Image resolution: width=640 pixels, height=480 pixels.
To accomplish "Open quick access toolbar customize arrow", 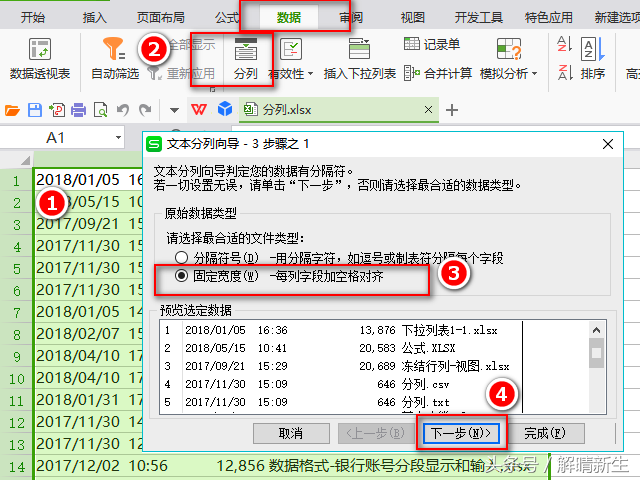I will click(x=174, y=110).
